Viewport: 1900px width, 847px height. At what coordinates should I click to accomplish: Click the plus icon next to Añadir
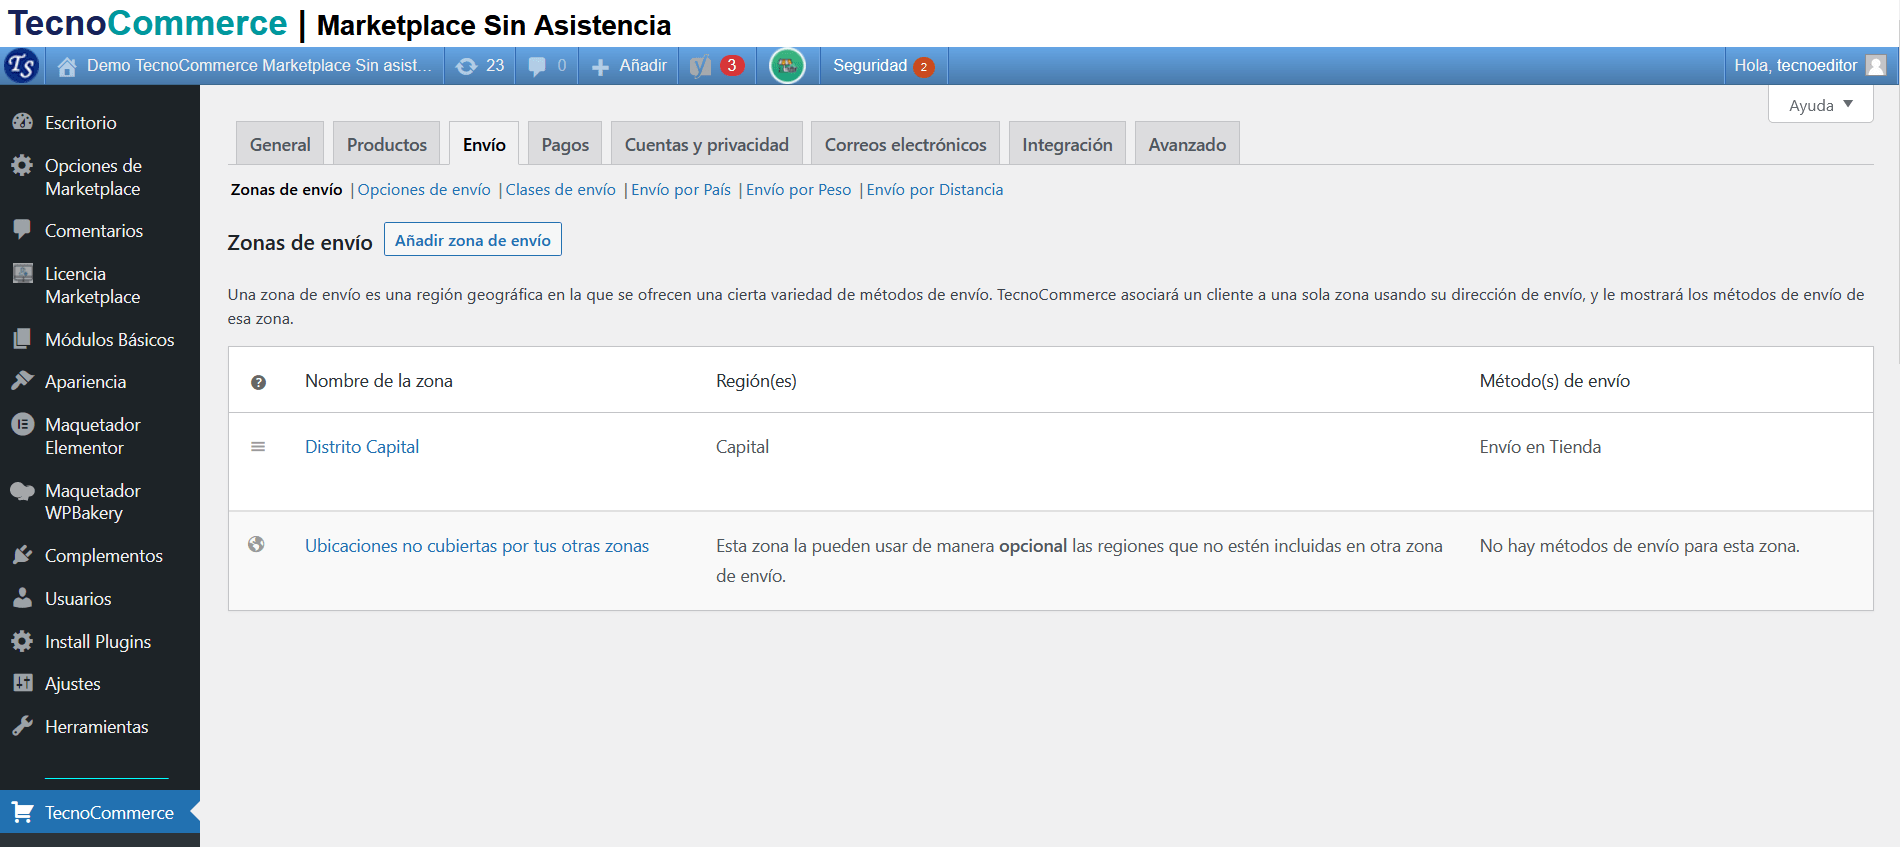click(600, 67)
